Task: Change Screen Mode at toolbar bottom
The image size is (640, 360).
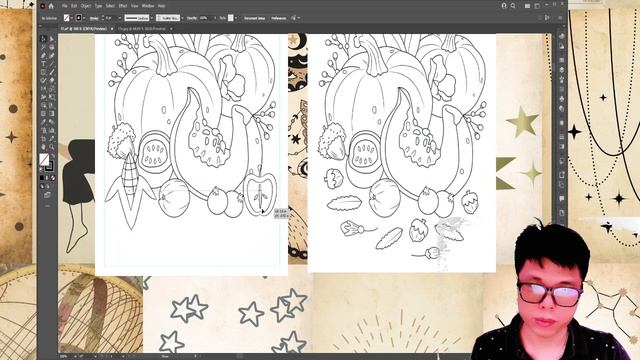Action: point(47,195)
